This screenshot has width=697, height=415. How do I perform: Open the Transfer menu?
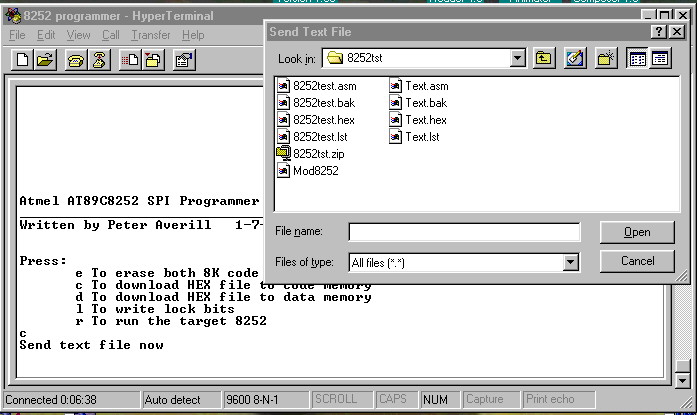coord(151,35)
